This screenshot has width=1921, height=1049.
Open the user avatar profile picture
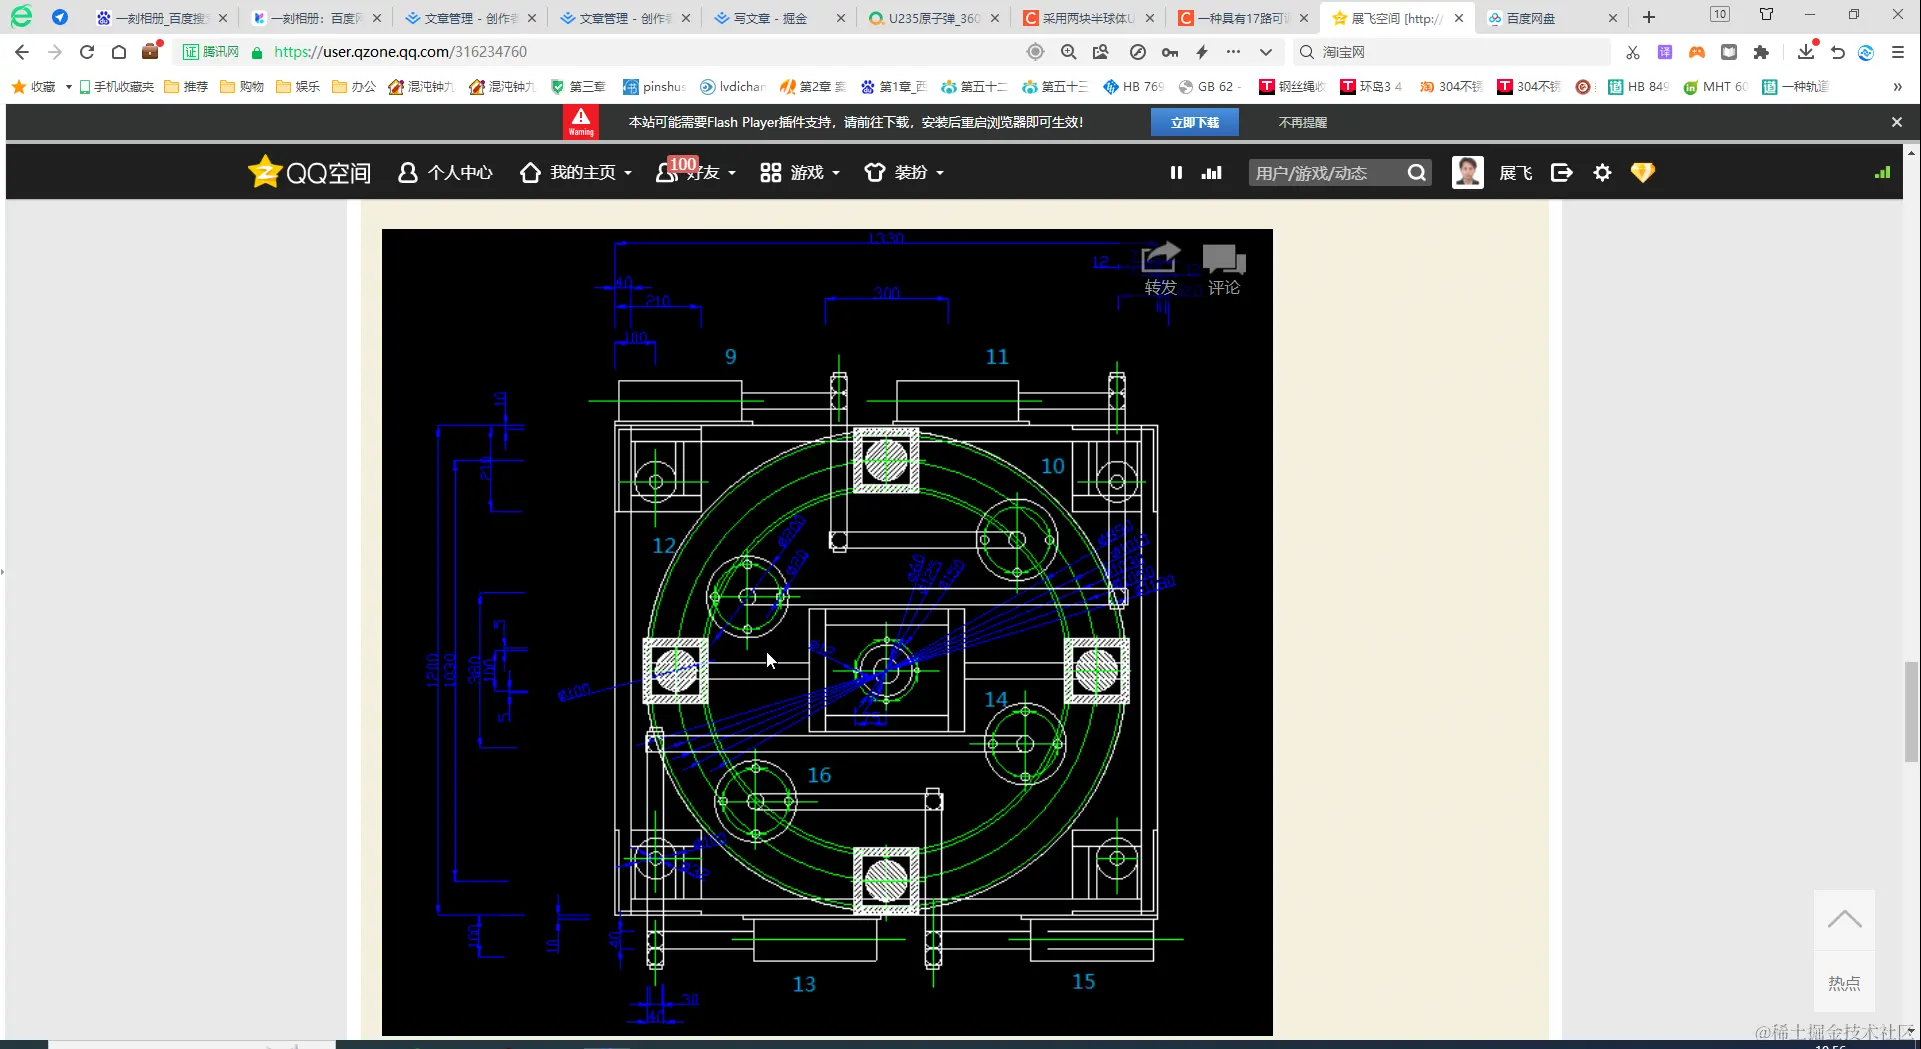click(x=1468, y=173)
